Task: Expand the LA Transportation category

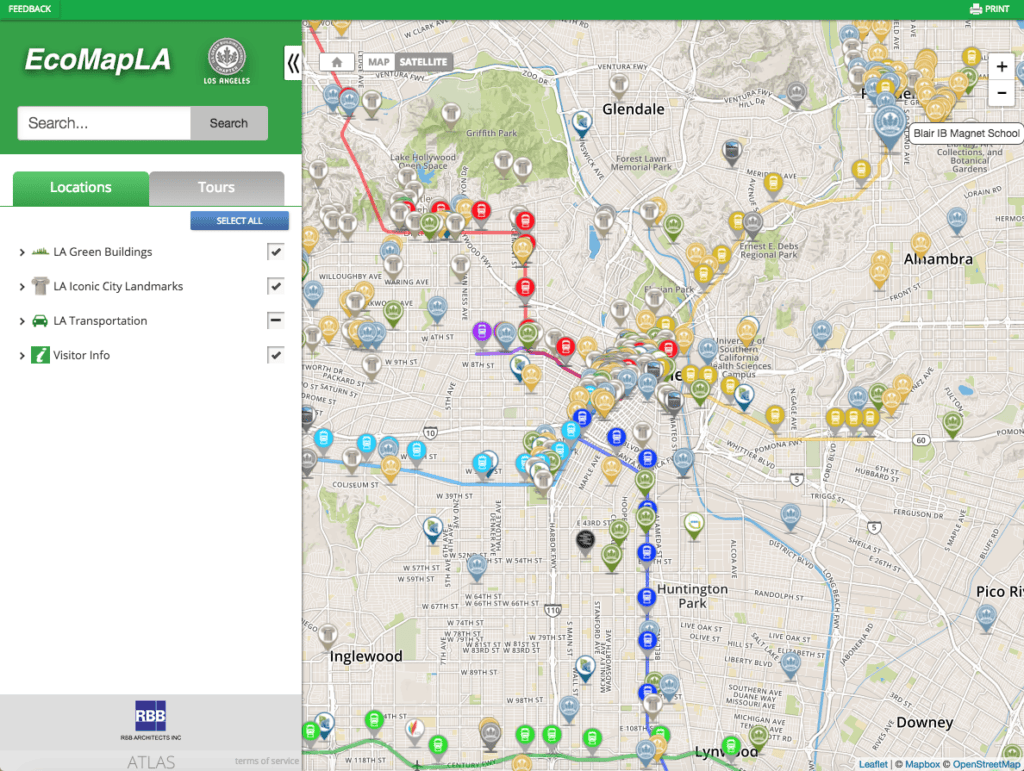Action: point(20,320)
